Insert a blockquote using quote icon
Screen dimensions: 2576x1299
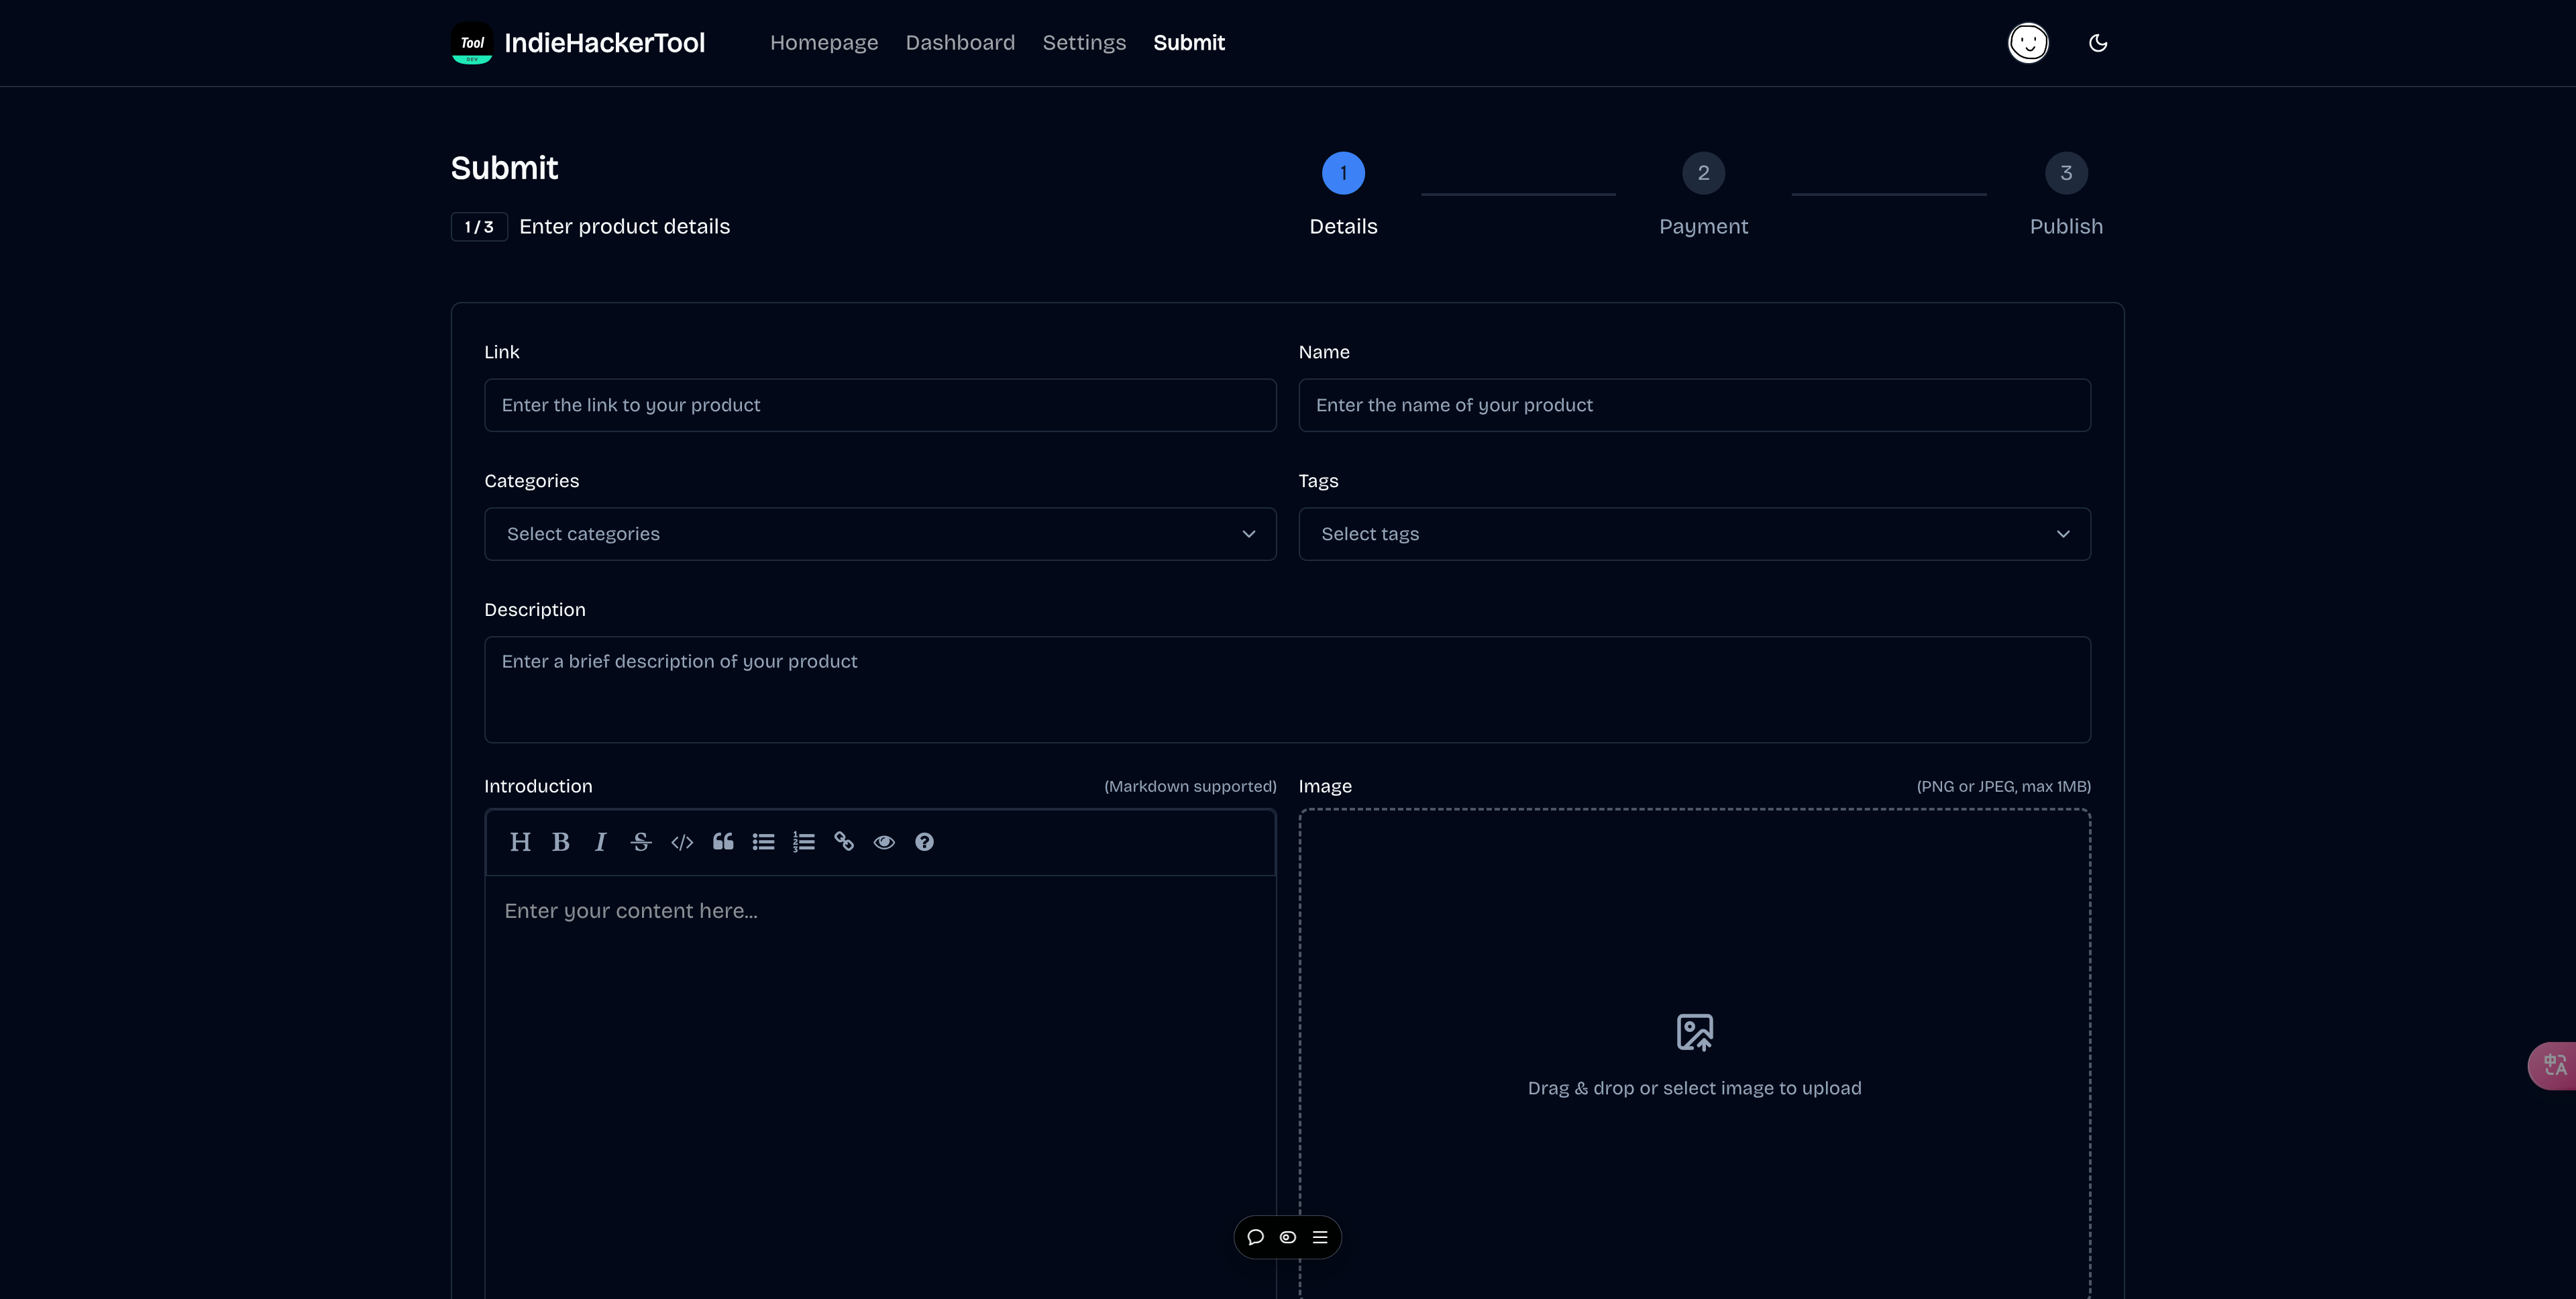click(723, 842)
